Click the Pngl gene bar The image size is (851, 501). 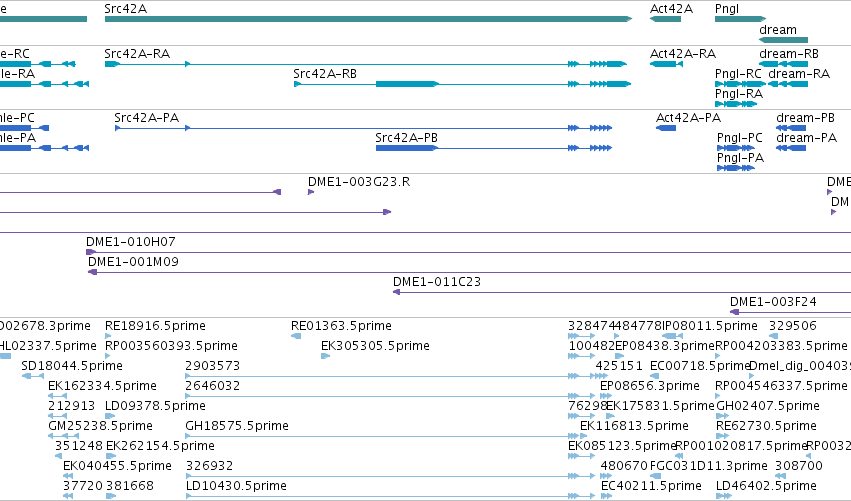(x=740, y=19)
